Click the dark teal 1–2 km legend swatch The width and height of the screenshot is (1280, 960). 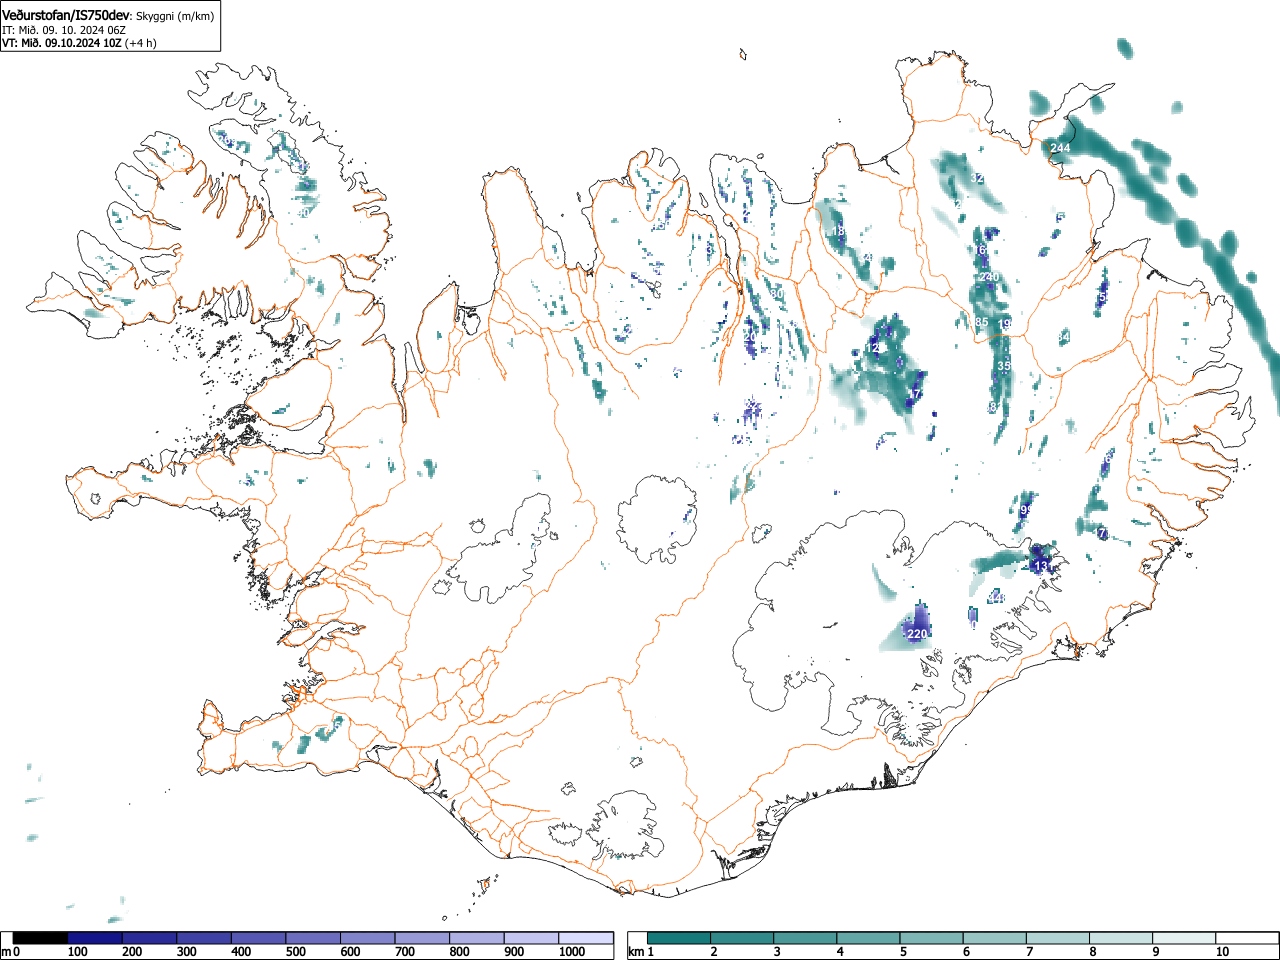(679, 938)
